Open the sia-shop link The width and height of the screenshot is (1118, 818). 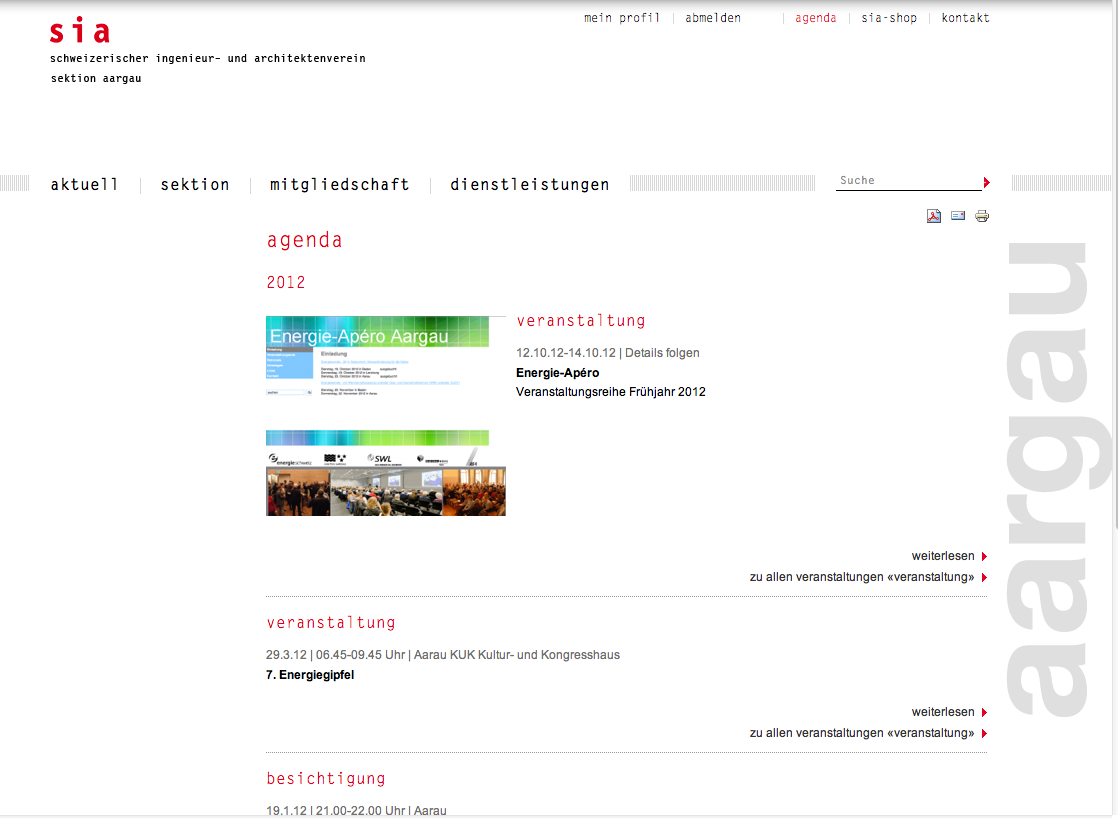[x=889, y=18]
